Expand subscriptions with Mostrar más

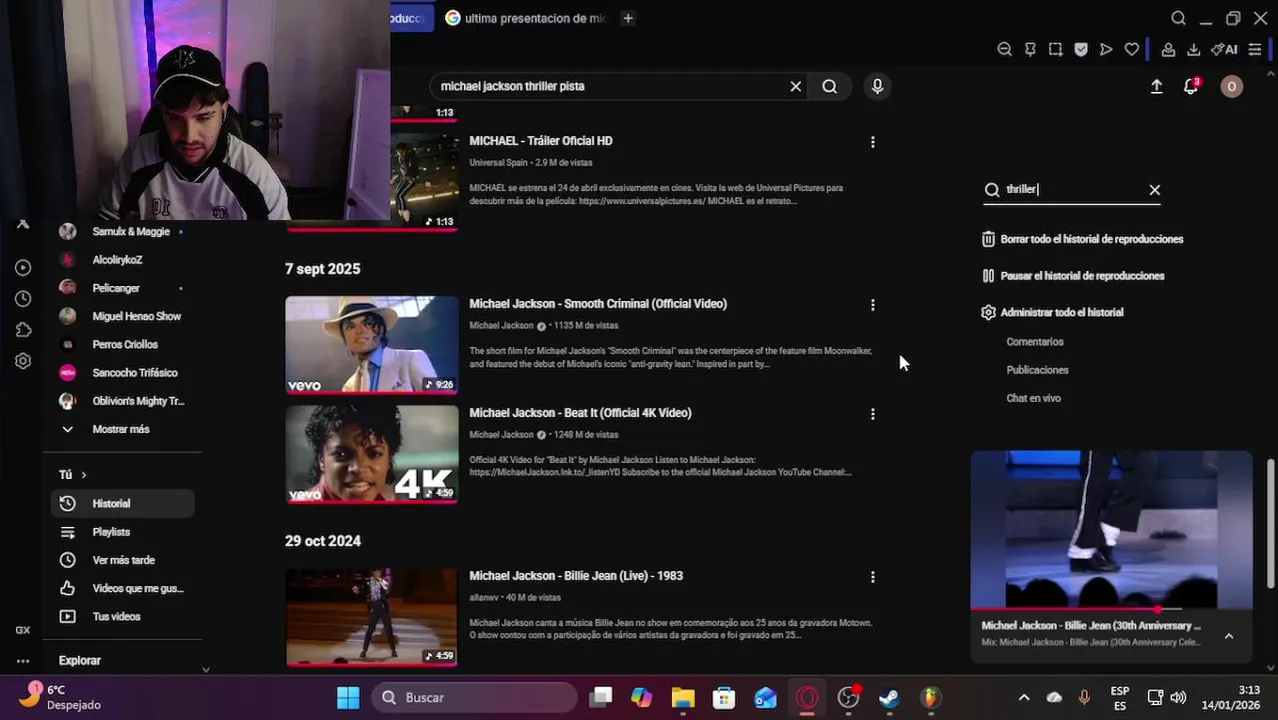(x=122, y=429)
